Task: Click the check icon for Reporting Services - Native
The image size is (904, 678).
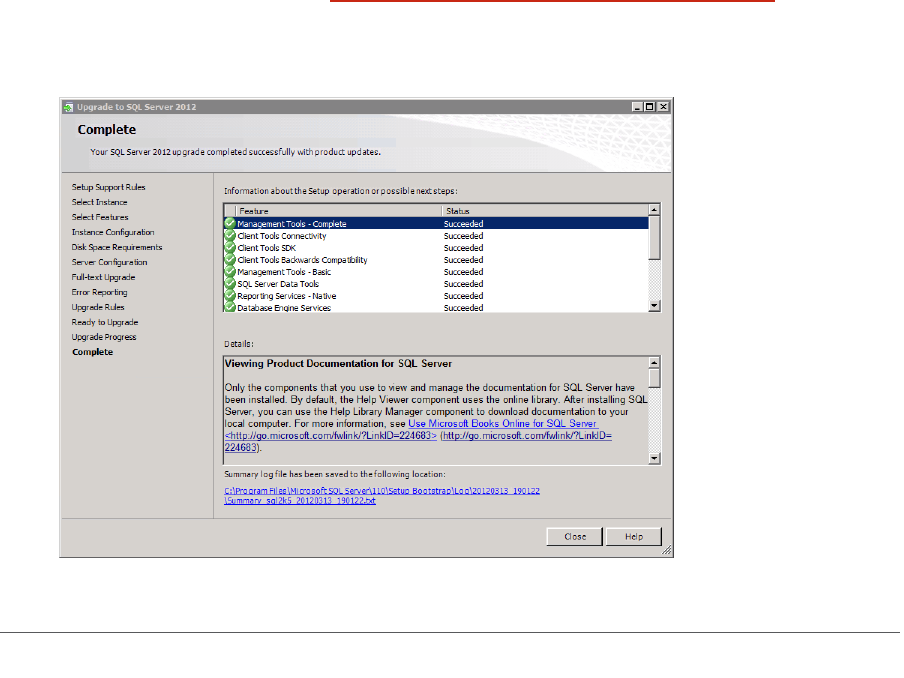Action: 230,296
